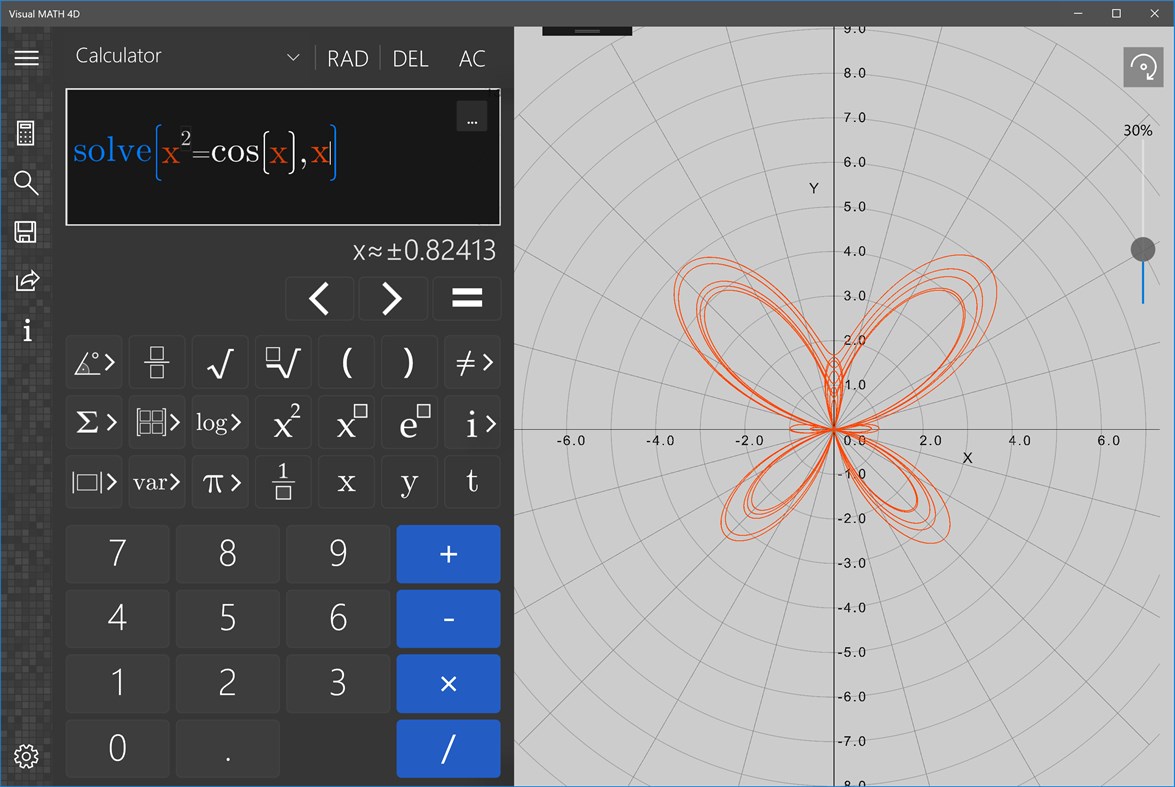The image size is (1175, 787).
Task: Insert reciprocal one-over template
Action: pos(283,482)
